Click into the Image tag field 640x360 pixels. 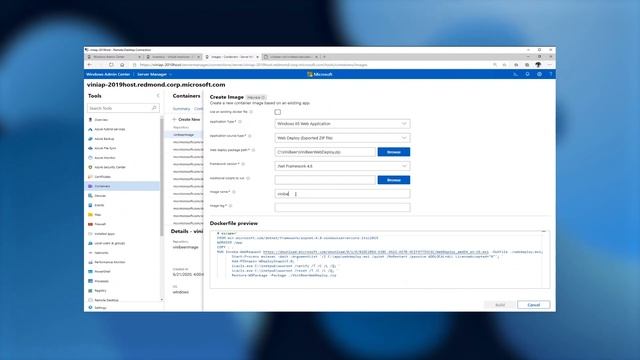(x=342, y=208)
